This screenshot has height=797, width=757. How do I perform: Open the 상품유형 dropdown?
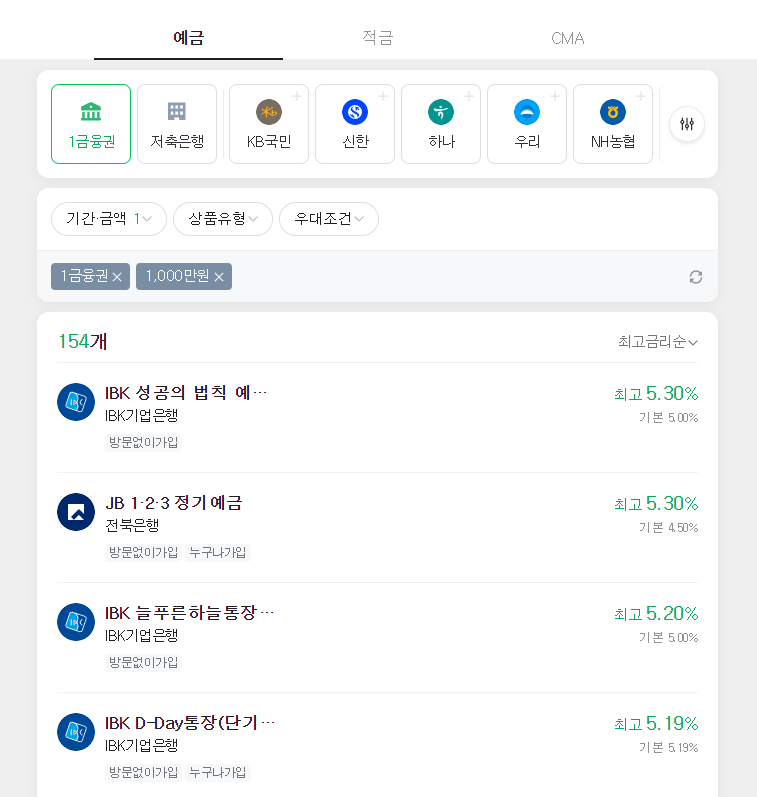click(223, 219)
